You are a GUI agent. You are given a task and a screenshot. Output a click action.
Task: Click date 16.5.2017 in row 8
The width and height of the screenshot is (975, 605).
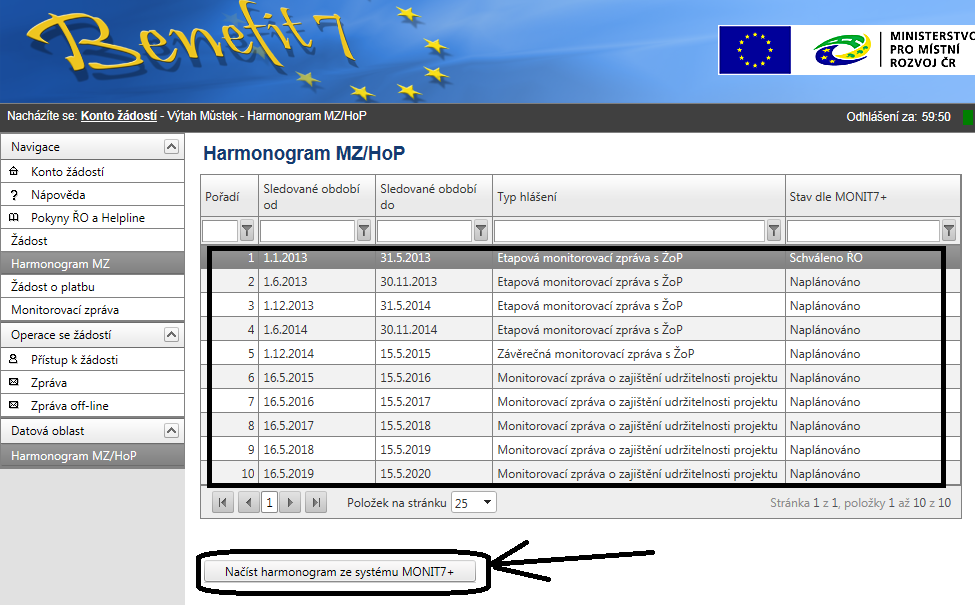[289, 426]
